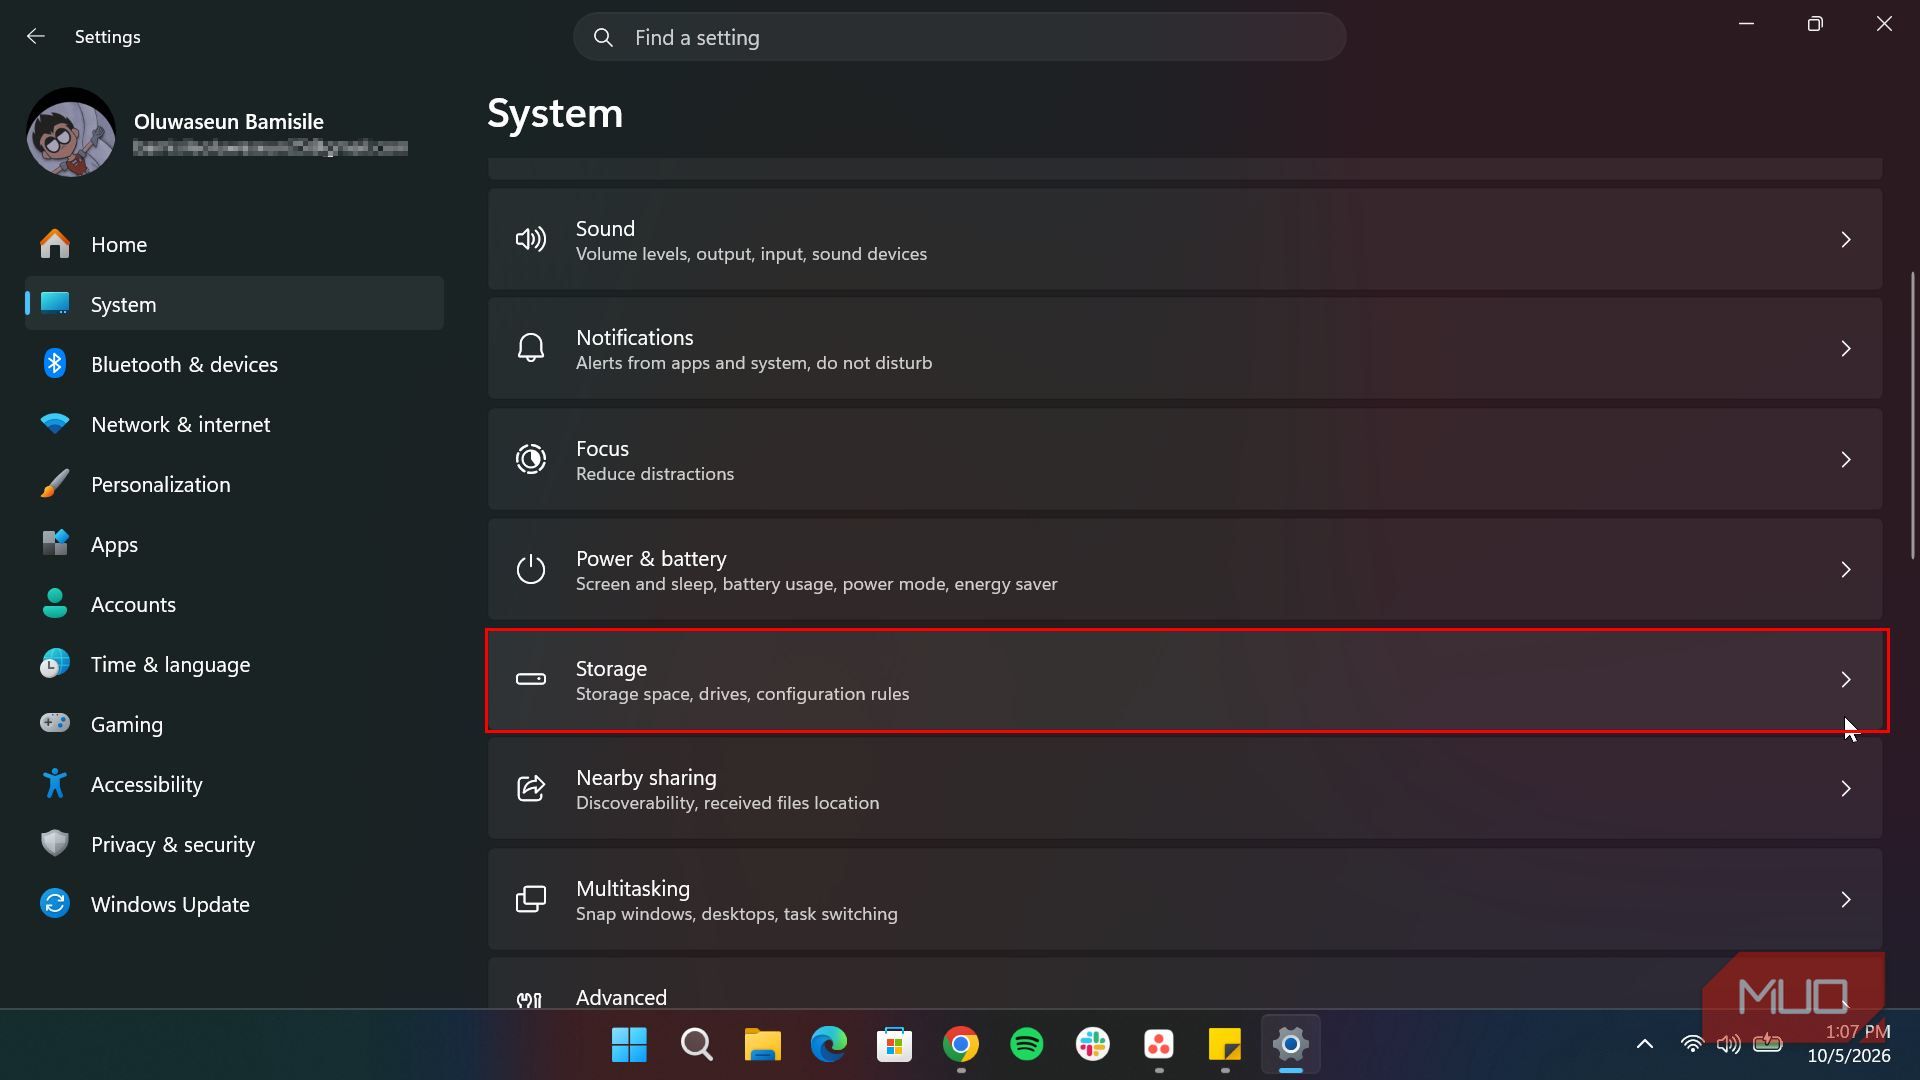The image size is (1920, 1080).
Task: Click the Notifications bell icon
Action: click(530, 348)
